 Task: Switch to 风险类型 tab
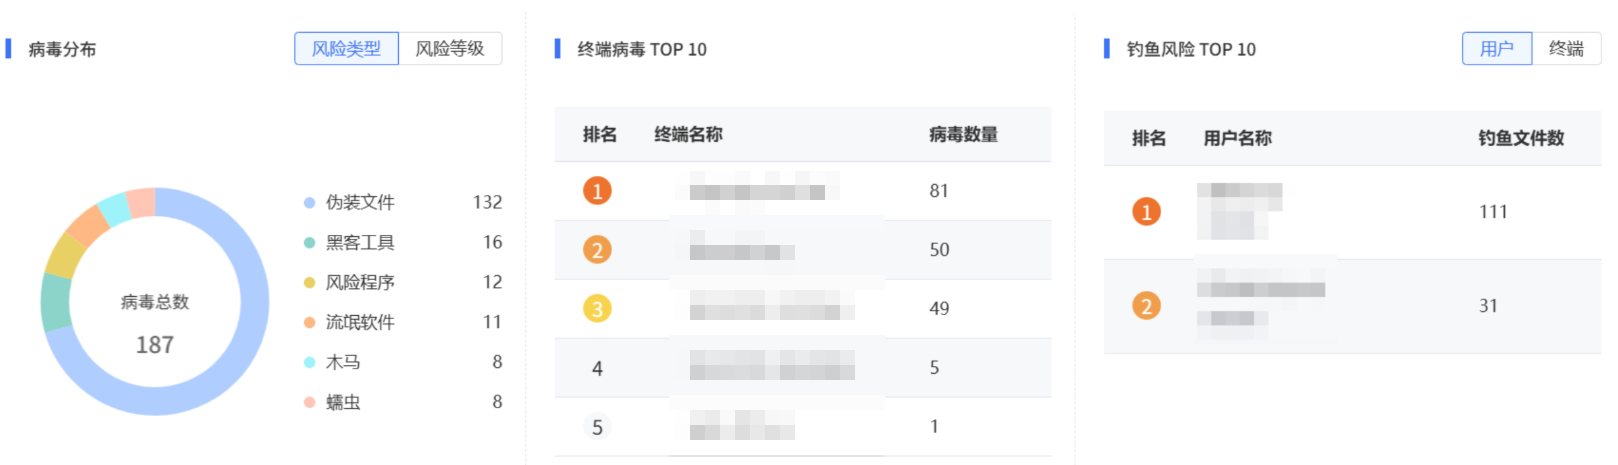(346, 48)
